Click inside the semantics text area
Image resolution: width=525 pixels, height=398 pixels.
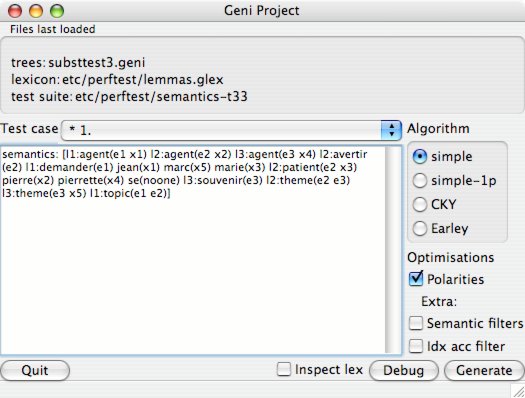pyautogui.click(x=193, y=250)
